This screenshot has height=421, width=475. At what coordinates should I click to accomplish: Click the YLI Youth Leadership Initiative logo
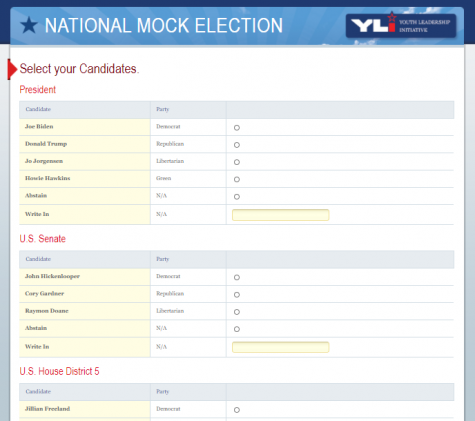[x=401, y=26]
